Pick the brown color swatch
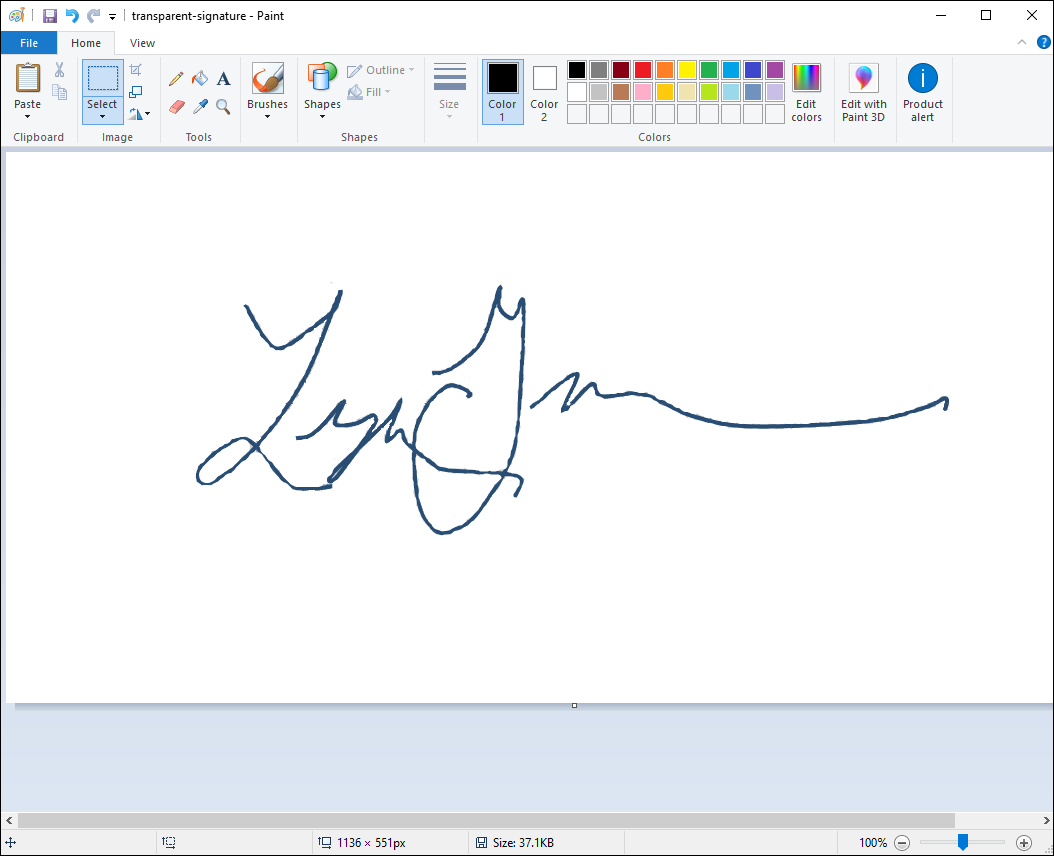Screen dimensions: 1054x856 (621, 91)
